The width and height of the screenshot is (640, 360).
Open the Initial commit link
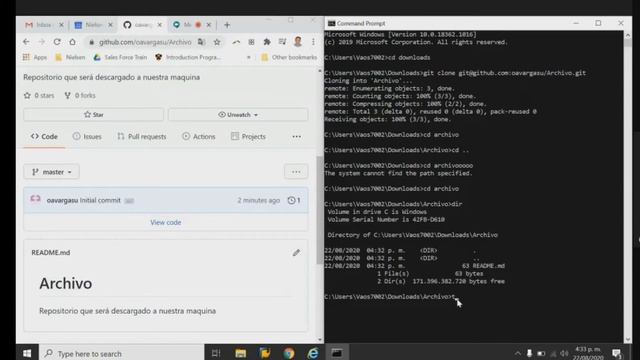pyautogui.click(x=100, y=200)
